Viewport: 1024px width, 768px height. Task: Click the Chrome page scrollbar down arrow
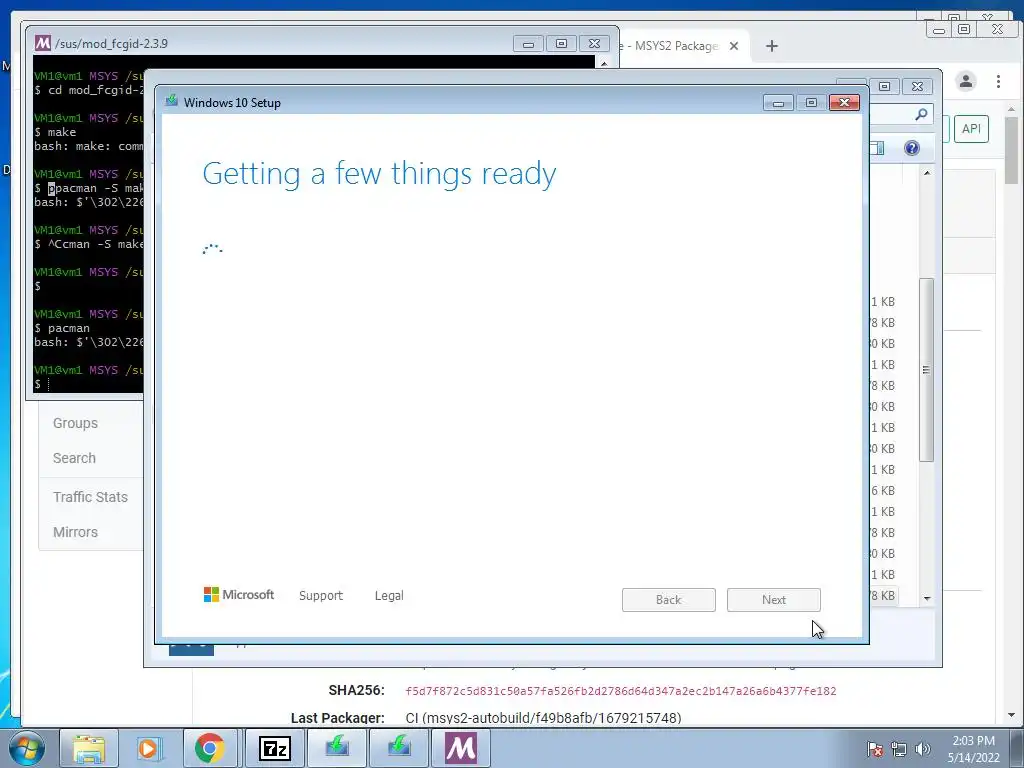(x=1012, y=716)
